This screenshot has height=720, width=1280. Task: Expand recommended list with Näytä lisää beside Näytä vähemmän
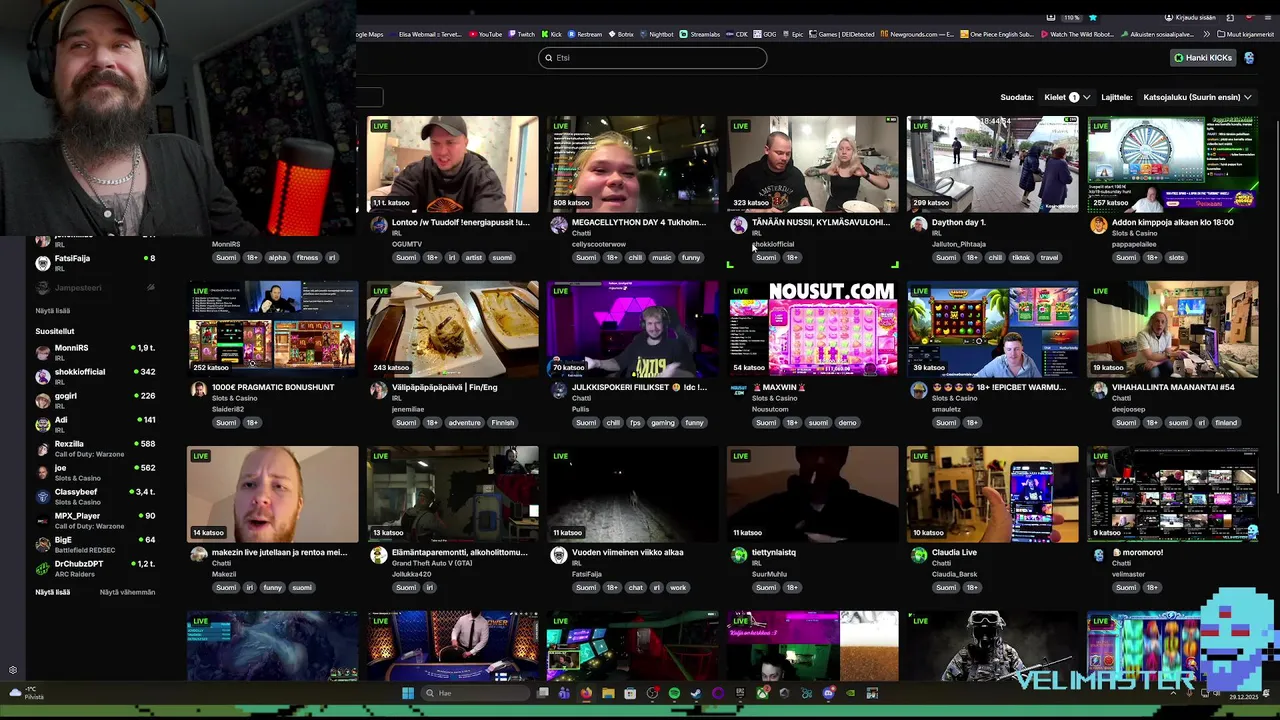click(x=53, y=592)
